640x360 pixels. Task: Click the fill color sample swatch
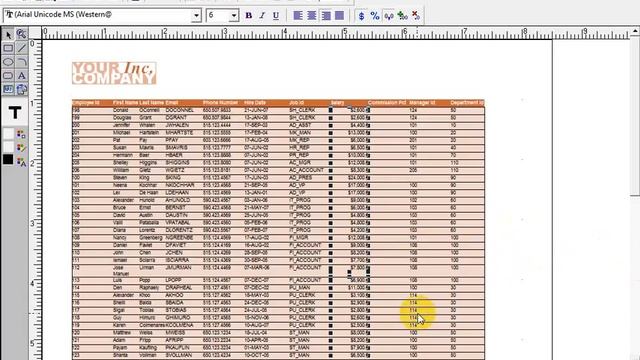8,134
